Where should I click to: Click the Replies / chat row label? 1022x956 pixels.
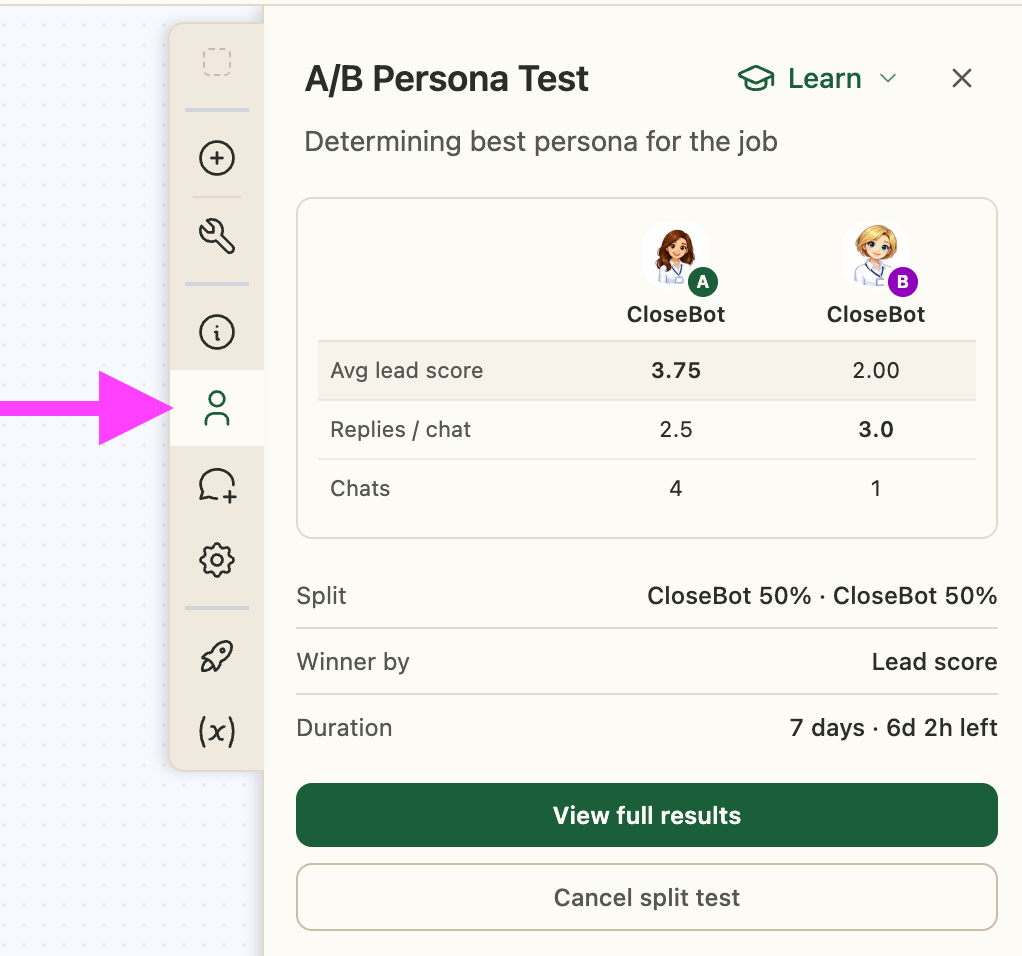pyautogui.click(x=400, y=429)
